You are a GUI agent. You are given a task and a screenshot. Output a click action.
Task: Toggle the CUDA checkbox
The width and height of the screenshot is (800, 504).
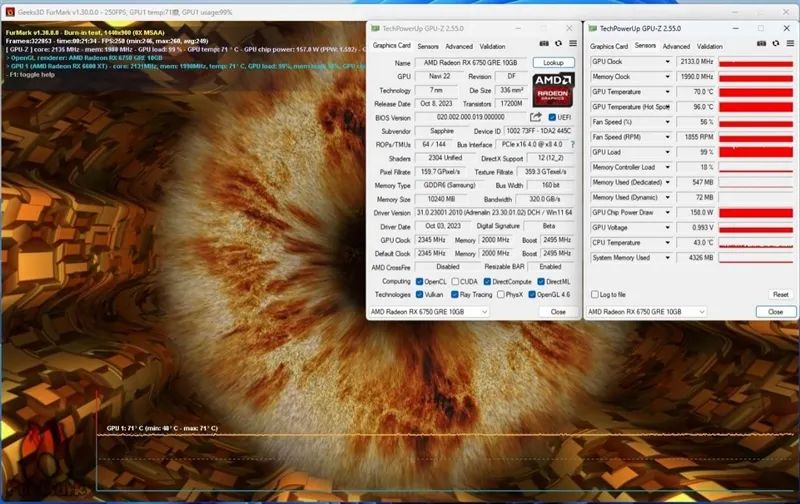pyautogui.click(x=455, y=282)
